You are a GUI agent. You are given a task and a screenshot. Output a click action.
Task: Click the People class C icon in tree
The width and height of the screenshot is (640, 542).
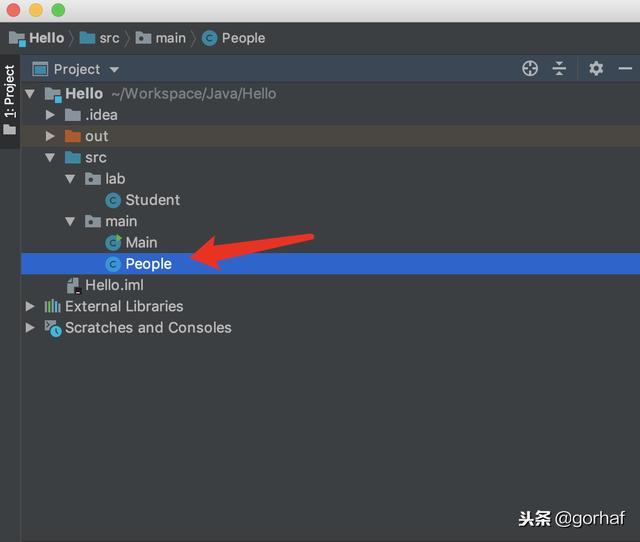[x=113, y=264]
